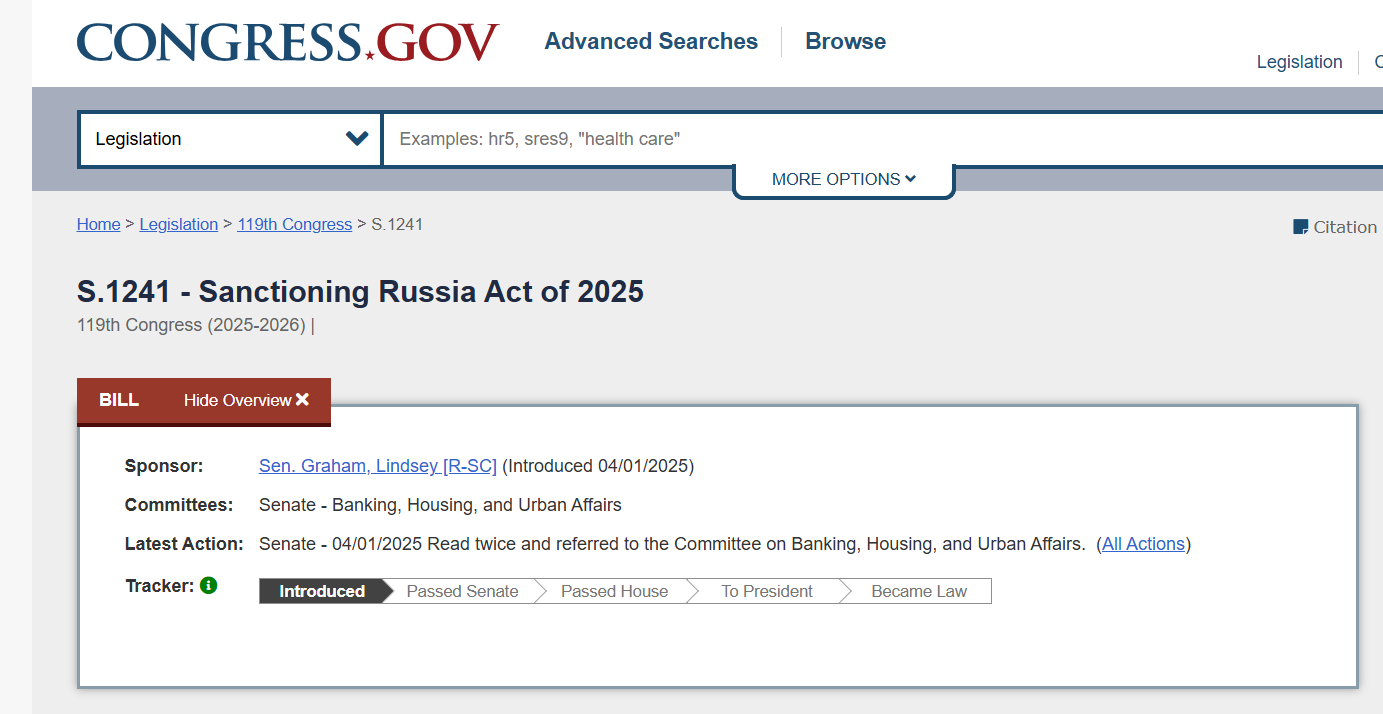
Task: Click the green Tracker info icon
Action: click(x=208, y=586)
